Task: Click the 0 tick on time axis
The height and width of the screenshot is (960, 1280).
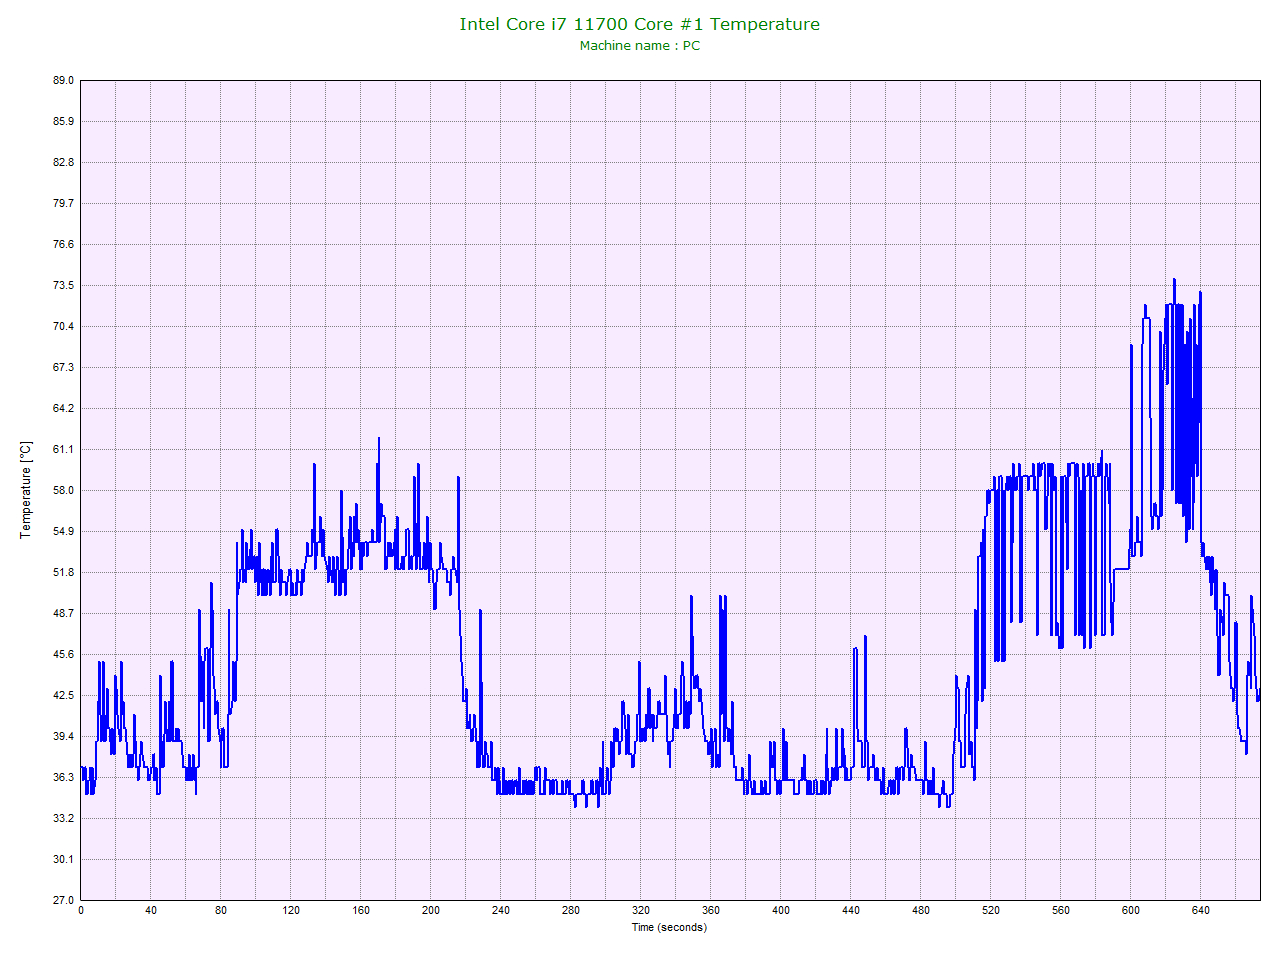Action: pyautogui.click(x=81, y=910)
